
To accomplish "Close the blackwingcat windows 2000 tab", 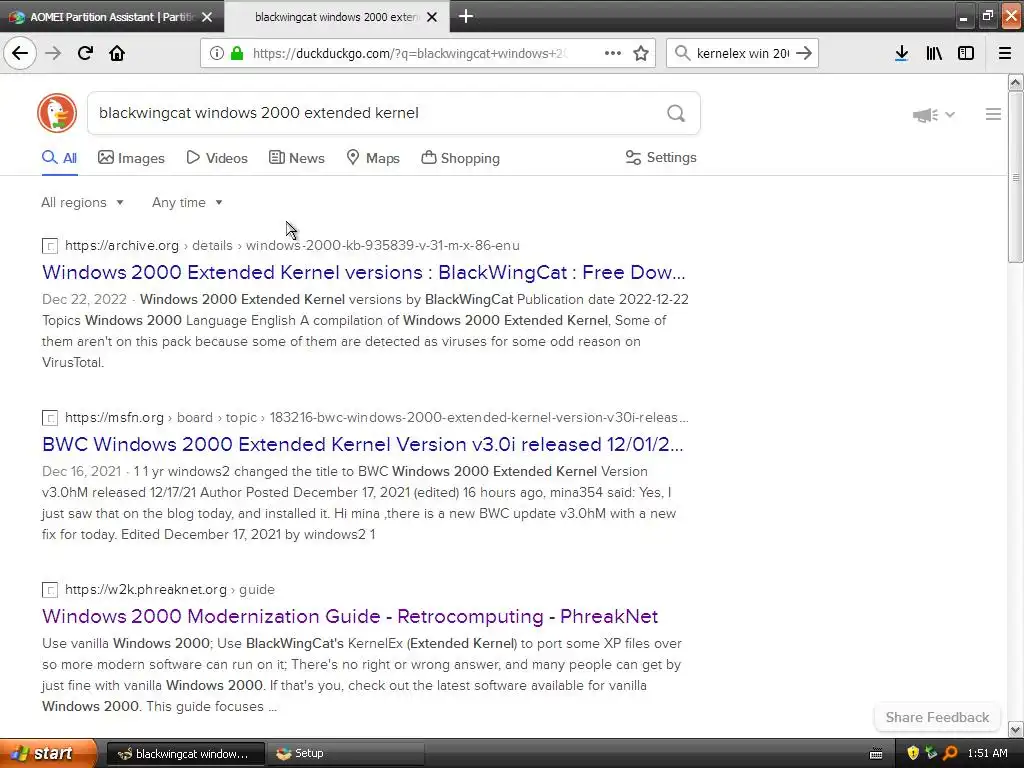I will click(432, 17).
